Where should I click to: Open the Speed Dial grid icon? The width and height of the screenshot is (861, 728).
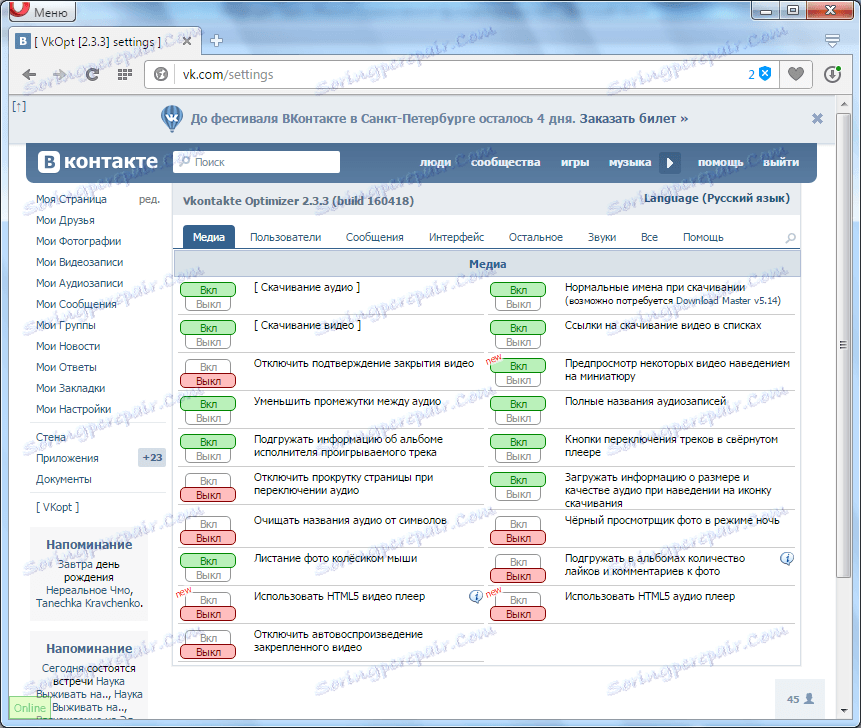pos(125,74)
